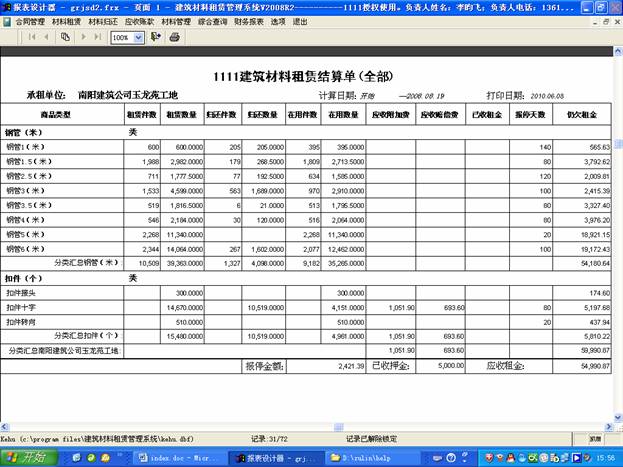Open the go-to-page icon in toolbar
The image size is (623, 467).
pyautogui.click(x=65, y=37)
